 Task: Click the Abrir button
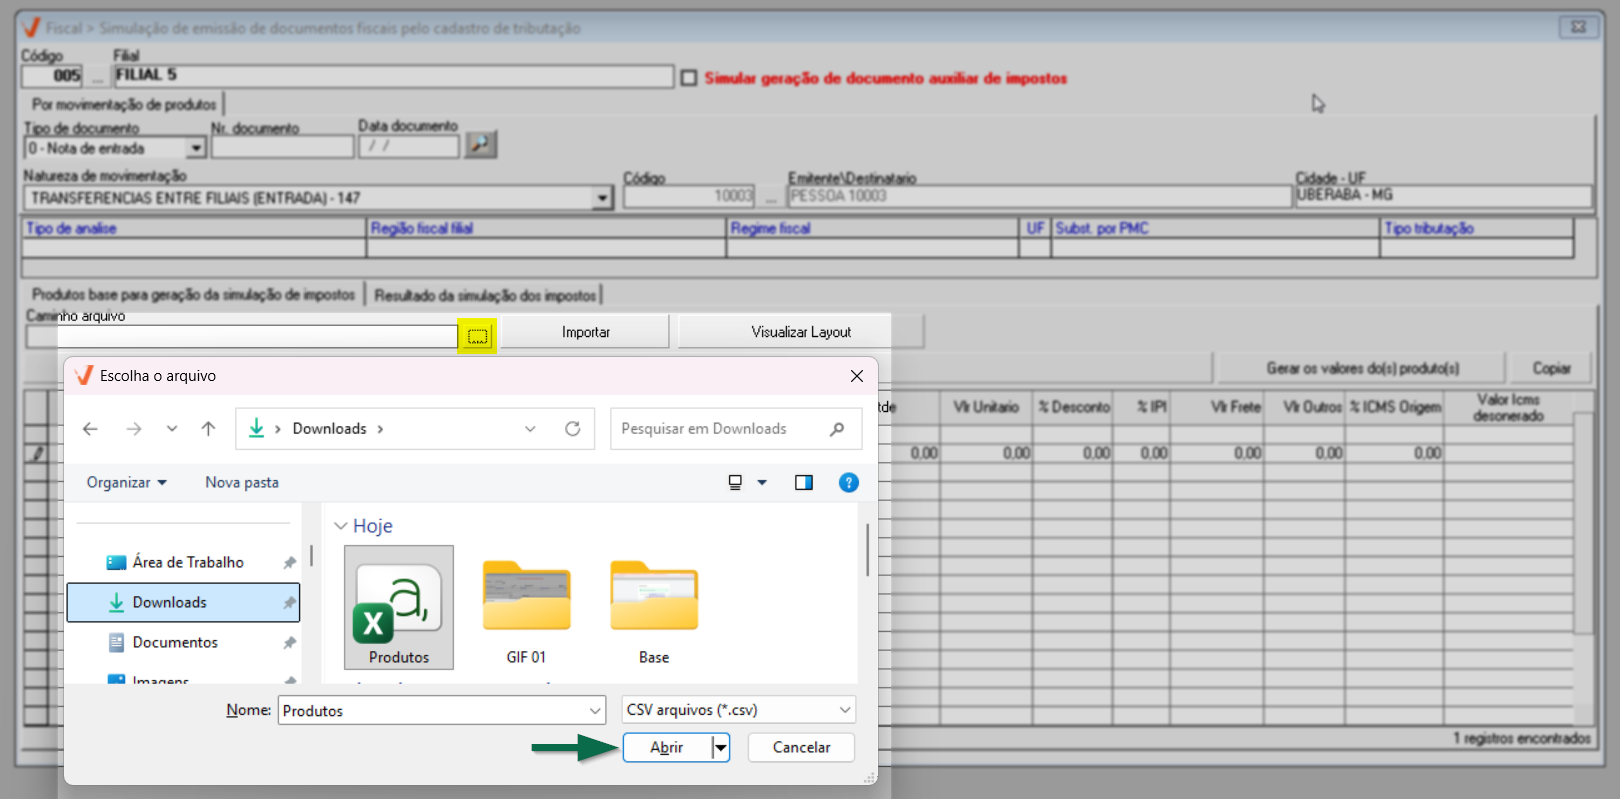click(667, 747)
